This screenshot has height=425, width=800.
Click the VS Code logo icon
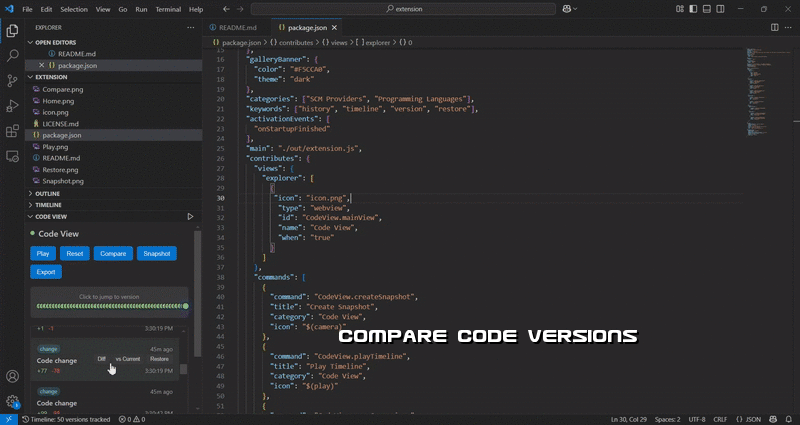9,9
